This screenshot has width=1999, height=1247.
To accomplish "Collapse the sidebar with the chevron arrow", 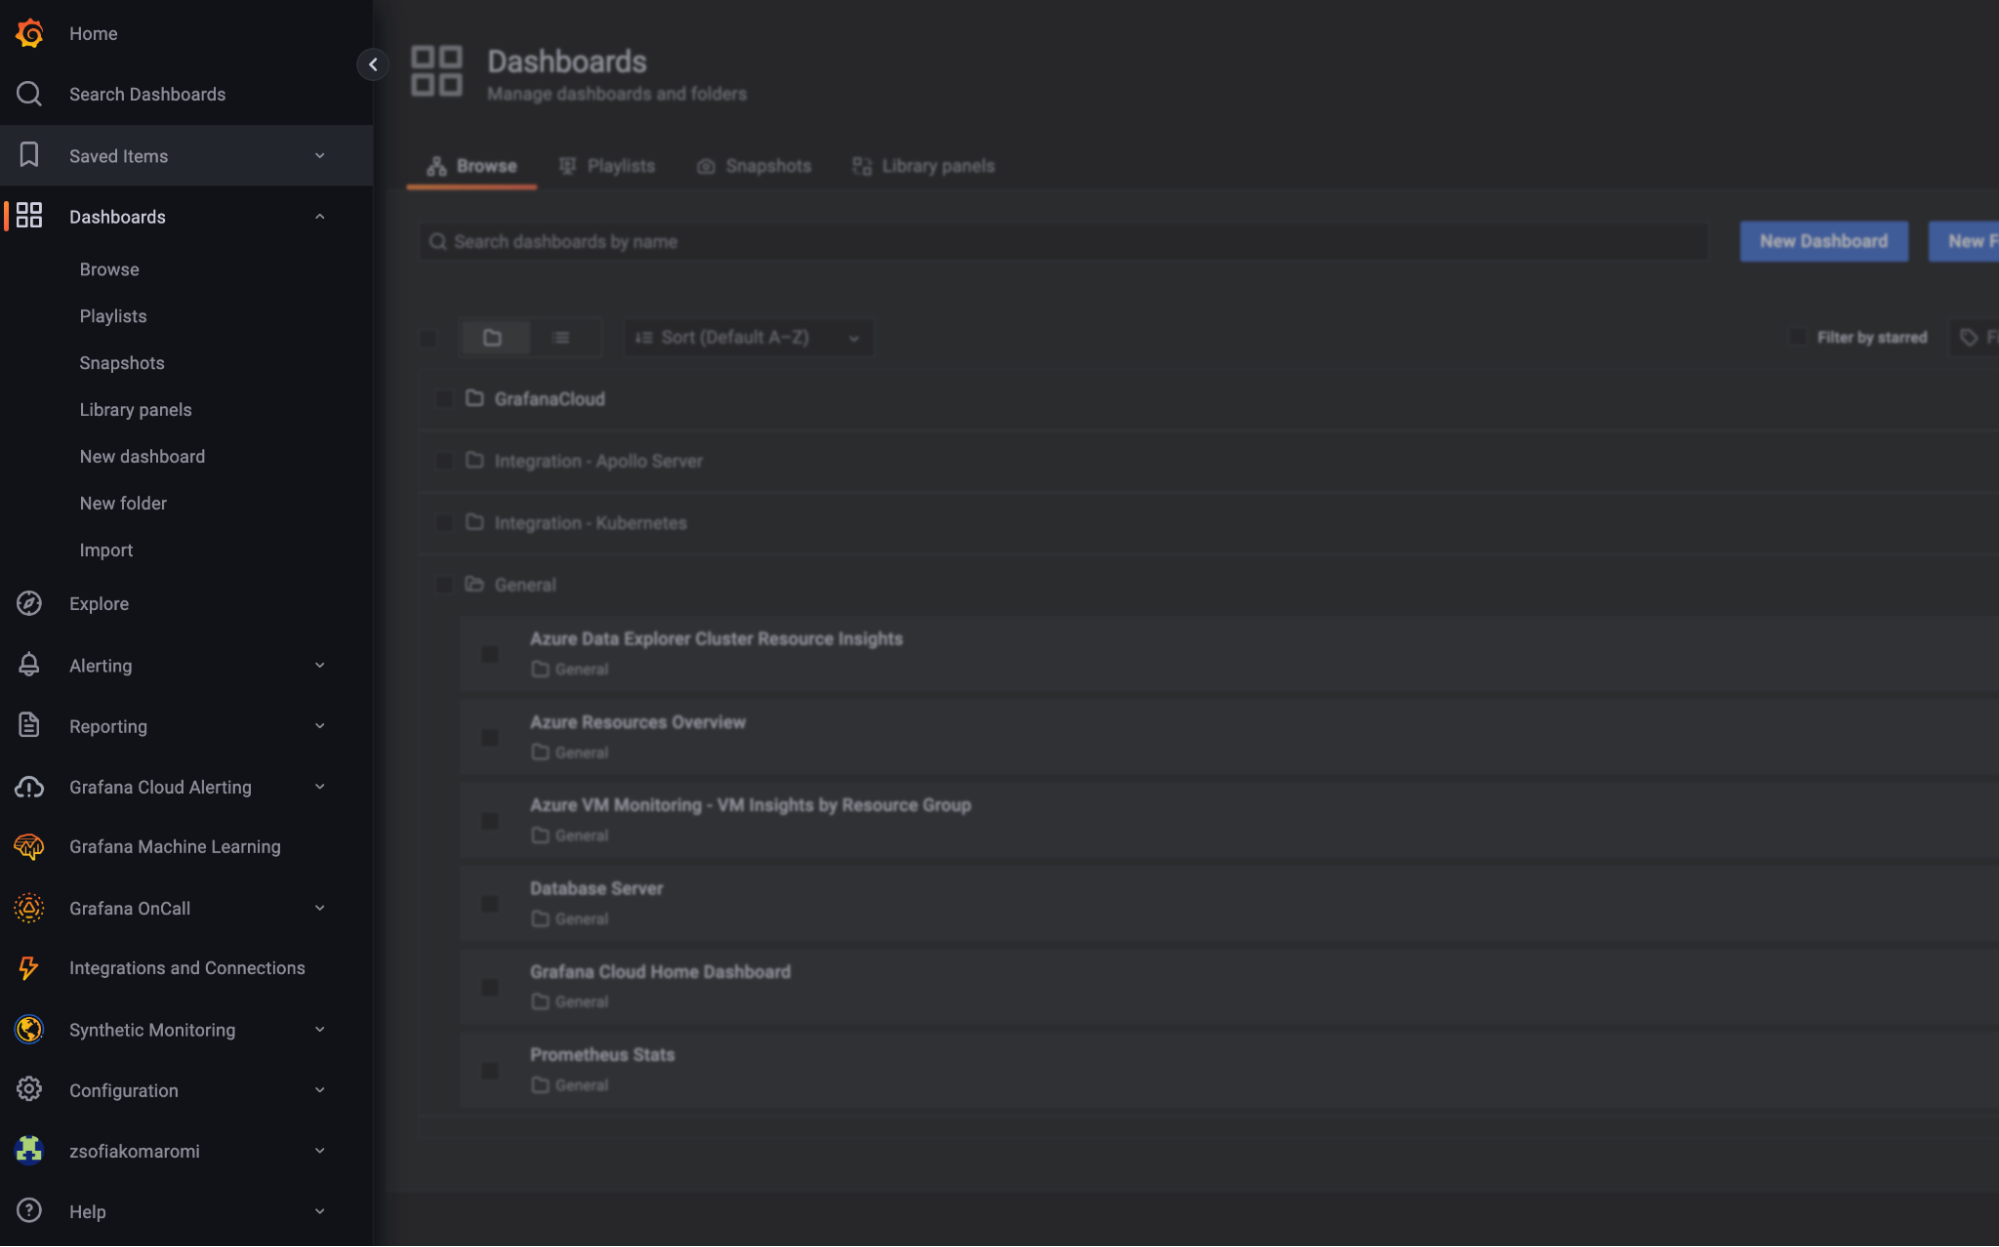I will click(373, 64).
